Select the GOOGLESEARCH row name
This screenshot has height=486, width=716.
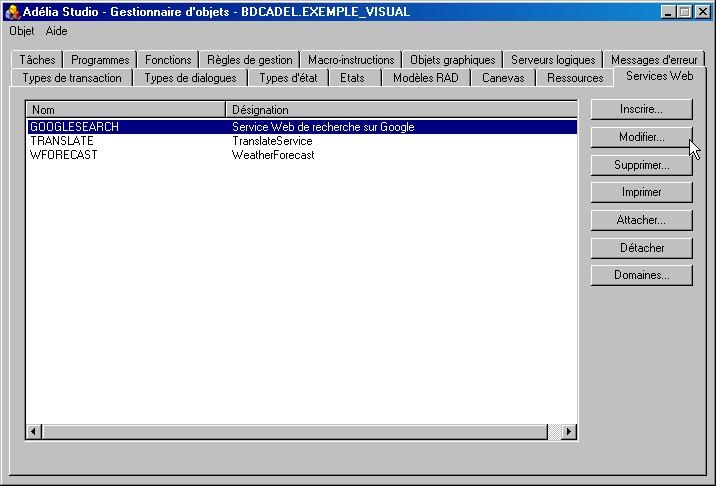pyautogui.click(x=74, y=127)
